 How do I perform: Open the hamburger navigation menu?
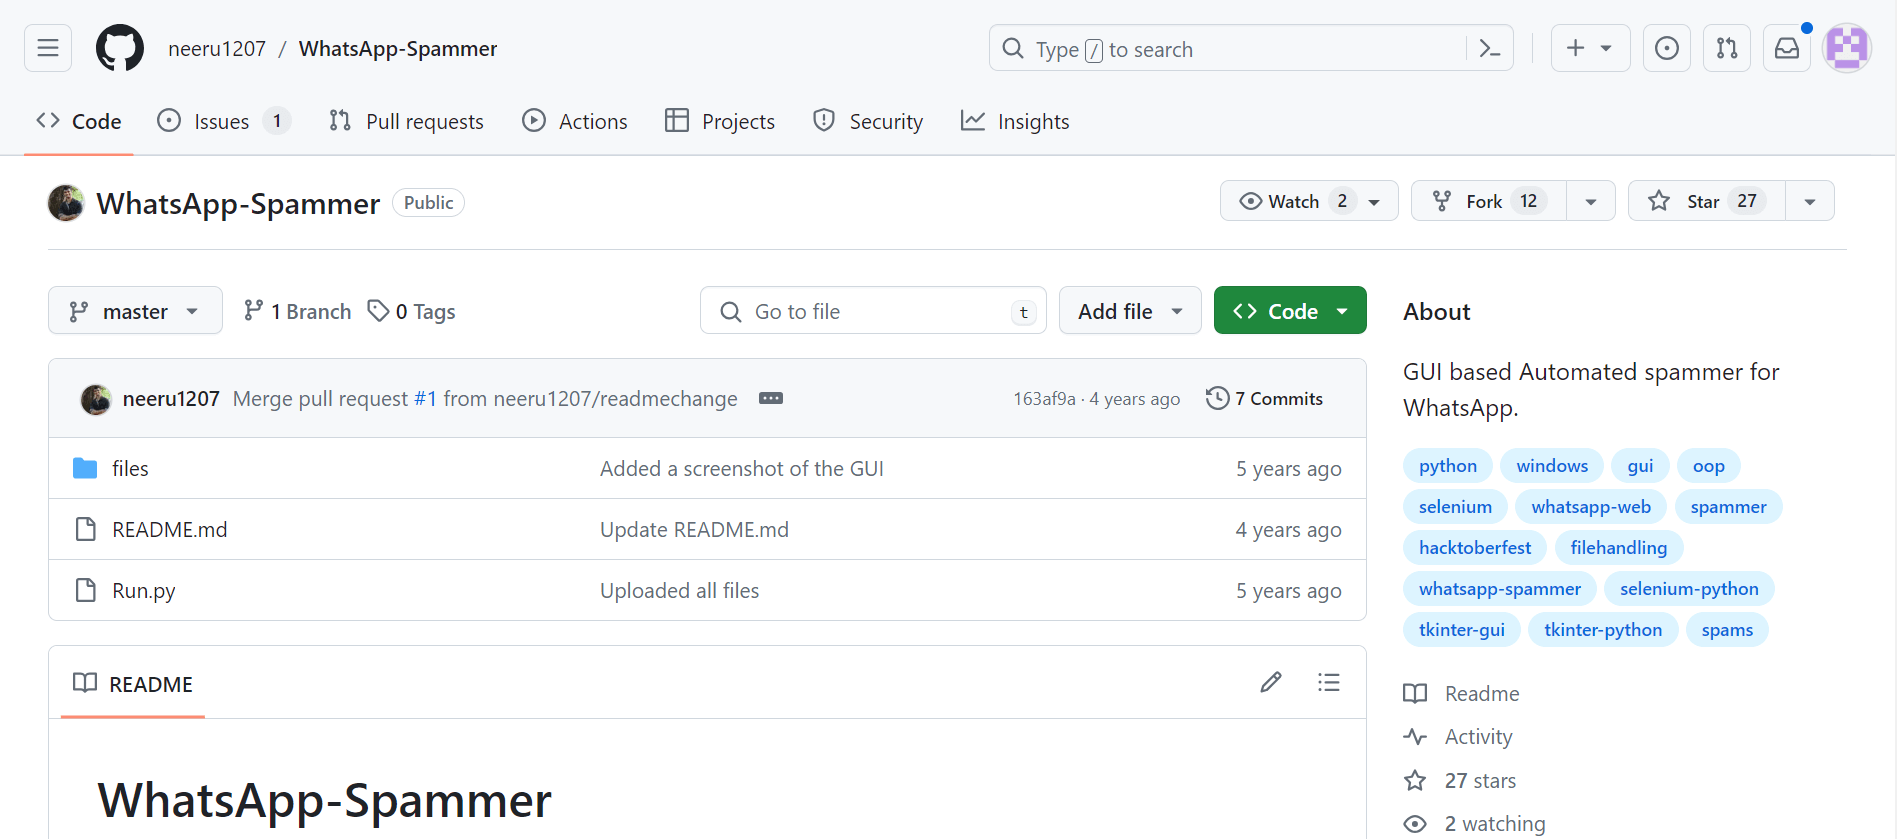[x=48, y=48]
